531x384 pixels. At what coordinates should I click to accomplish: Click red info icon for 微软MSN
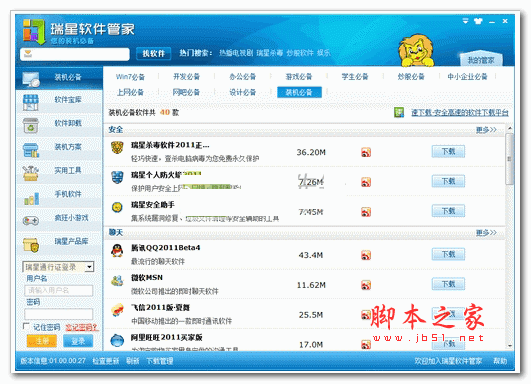point(366,285)
